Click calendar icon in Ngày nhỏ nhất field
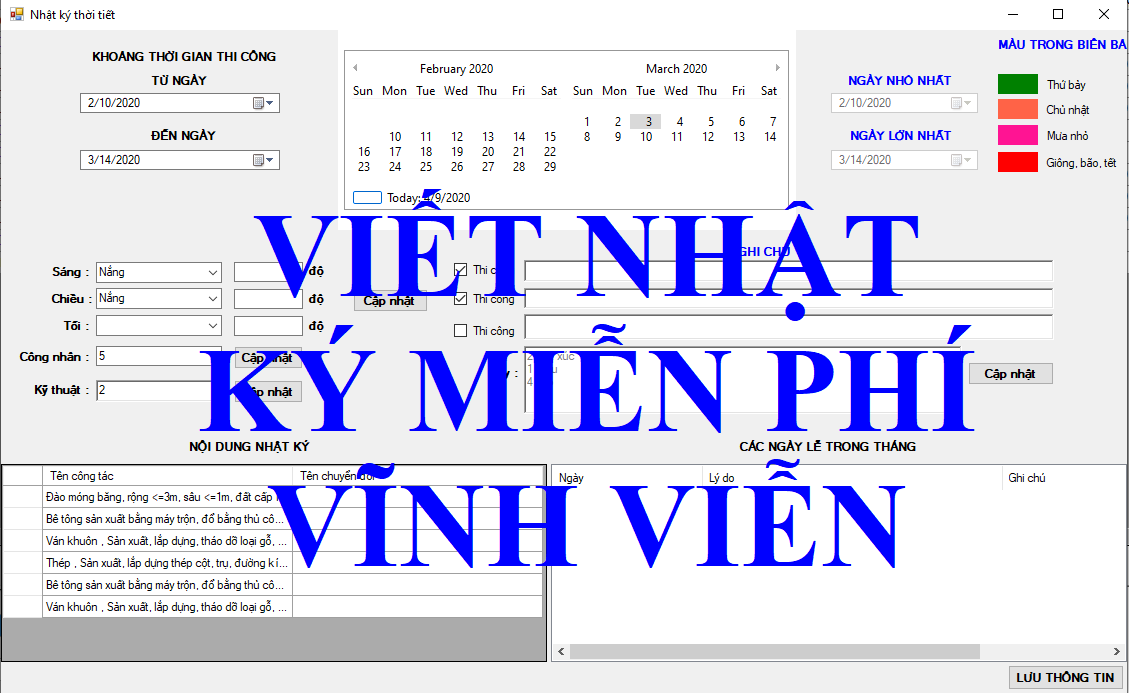Screen dimensions: 1129x693 tap(961, 103)
